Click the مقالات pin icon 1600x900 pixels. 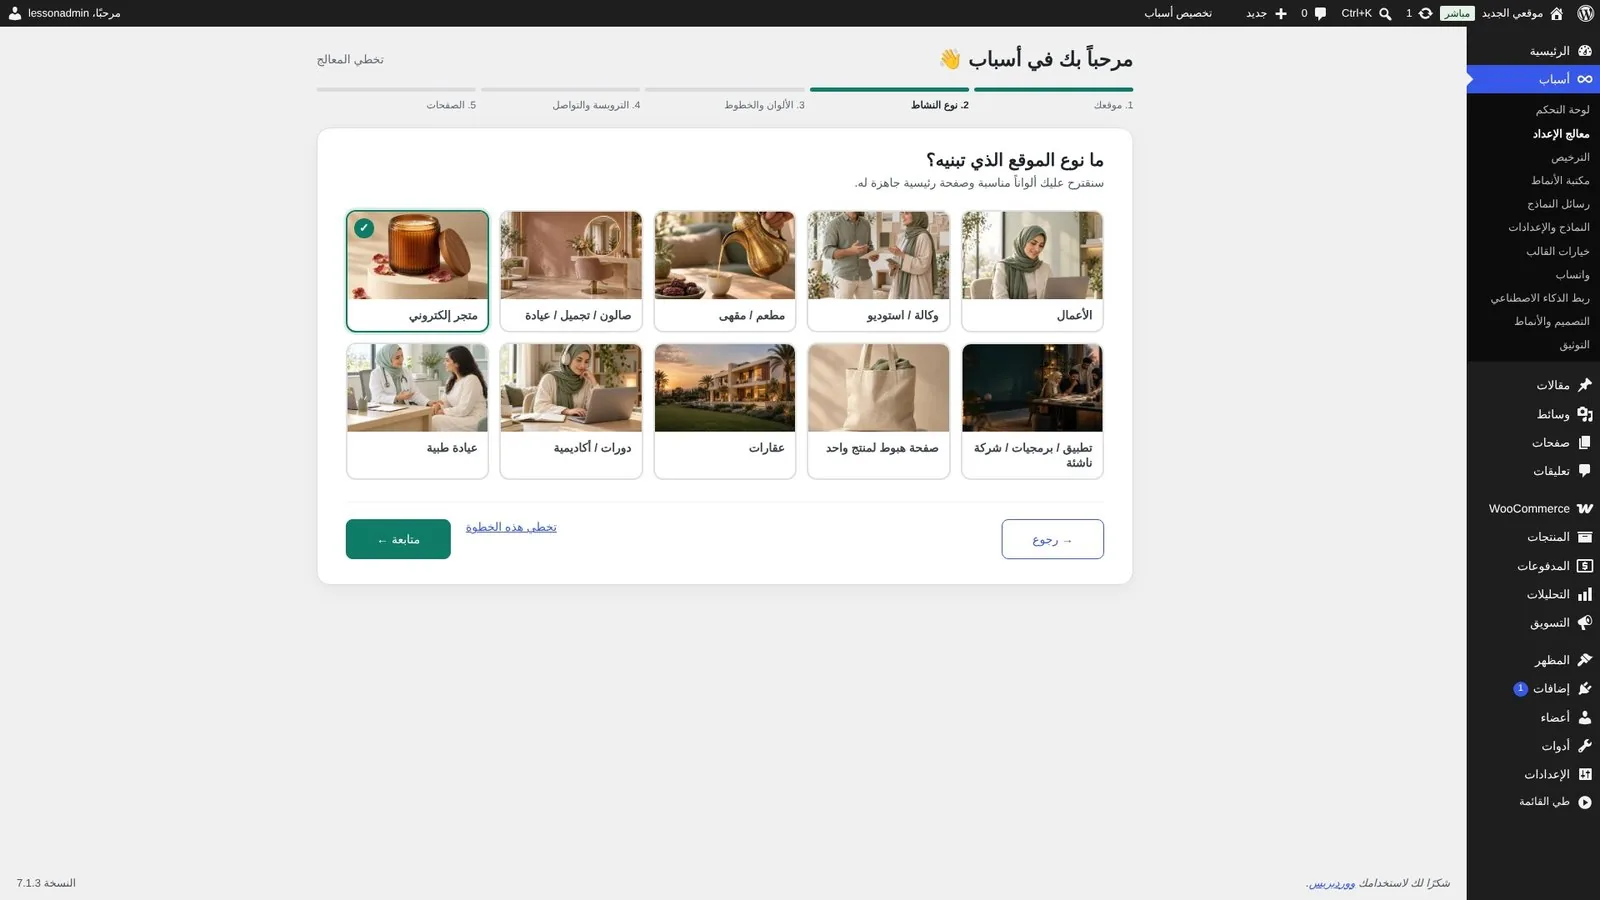(x=1585, y=385)
